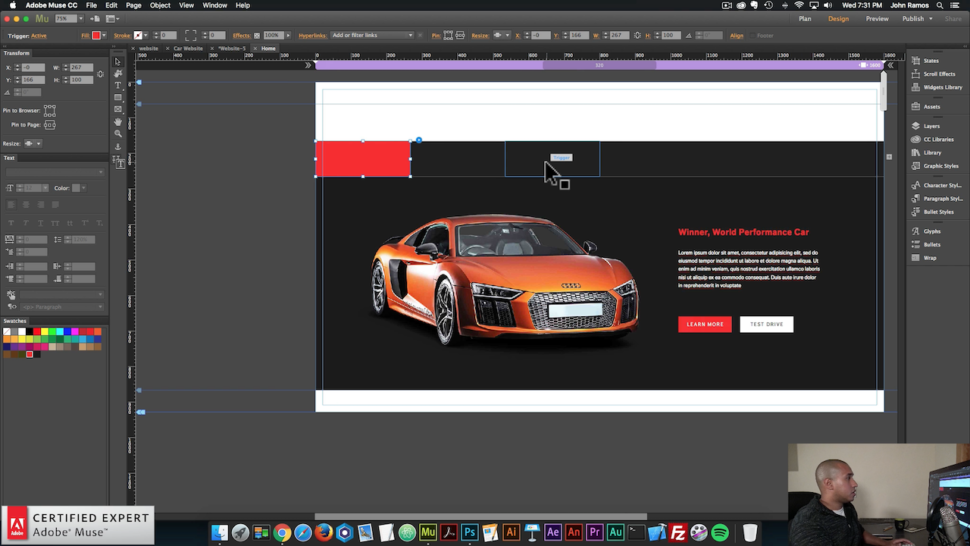
Task: Toggle the effects checkbox beside opacity
Action: pos(257,36)
